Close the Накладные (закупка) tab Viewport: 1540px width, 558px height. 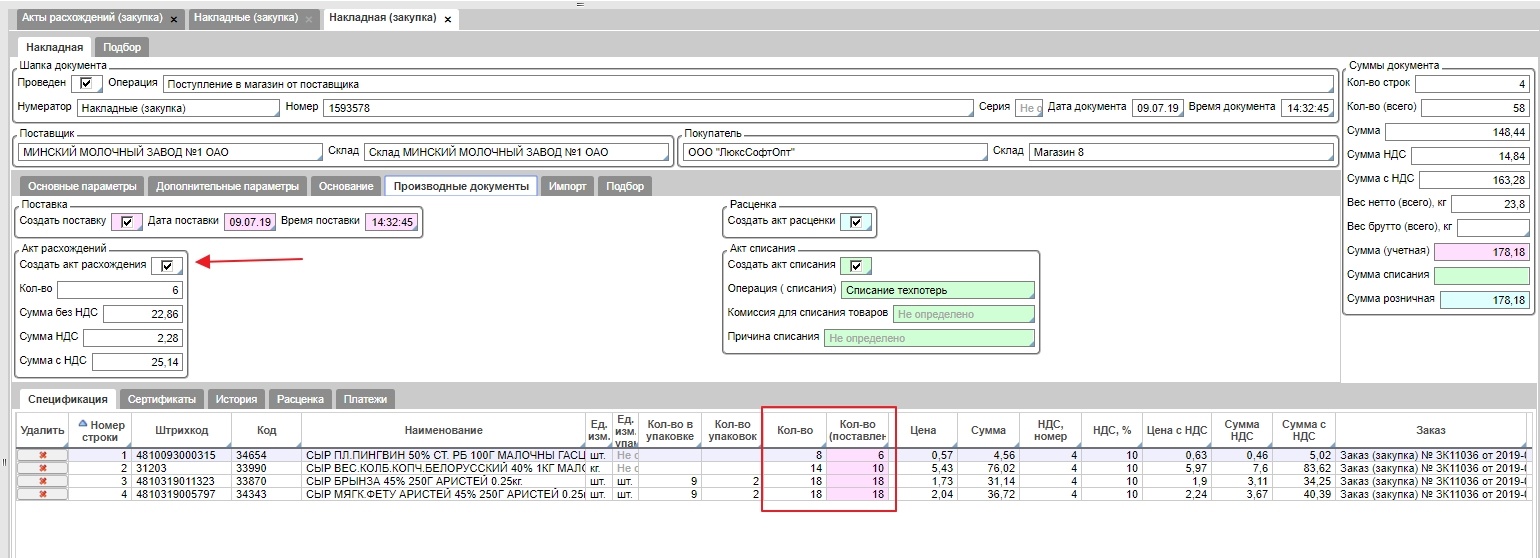click(310, 19)
